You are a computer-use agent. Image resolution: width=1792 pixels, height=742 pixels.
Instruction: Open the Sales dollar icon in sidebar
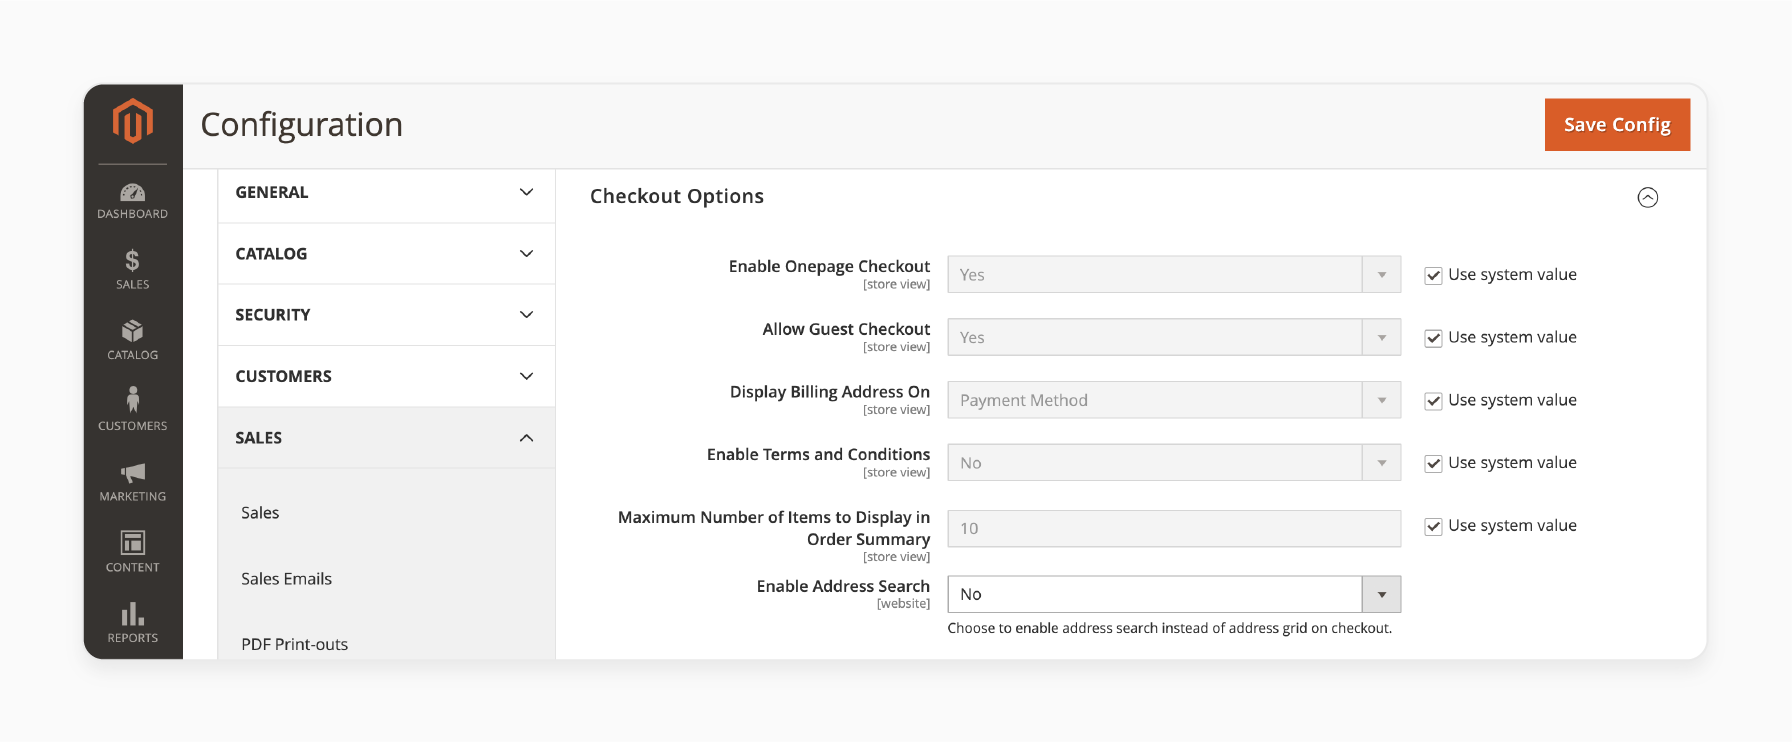[x=132, y=261]
